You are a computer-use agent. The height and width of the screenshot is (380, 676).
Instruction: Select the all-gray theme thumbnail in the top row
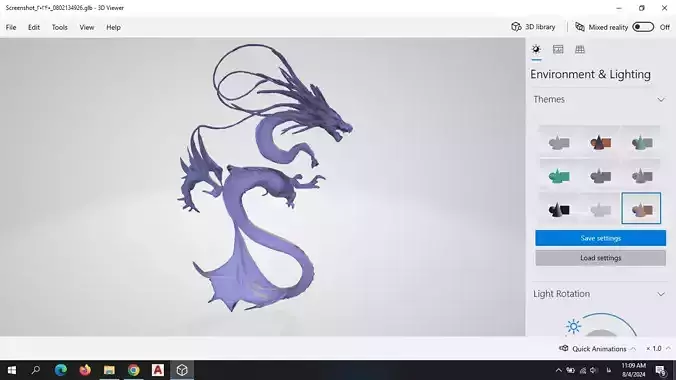click(559, 142)
